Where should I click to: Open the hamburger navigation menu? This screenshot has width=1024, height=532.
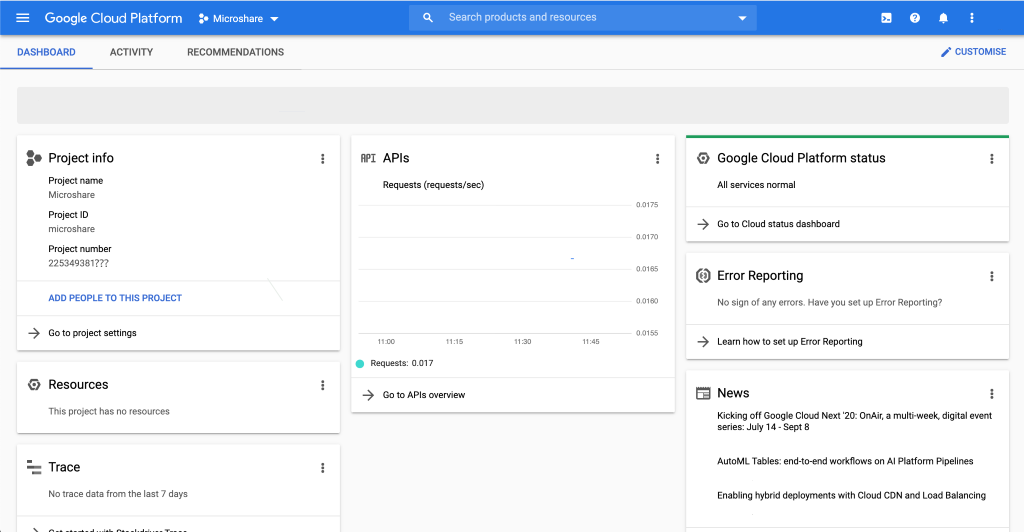click(23, 18)
